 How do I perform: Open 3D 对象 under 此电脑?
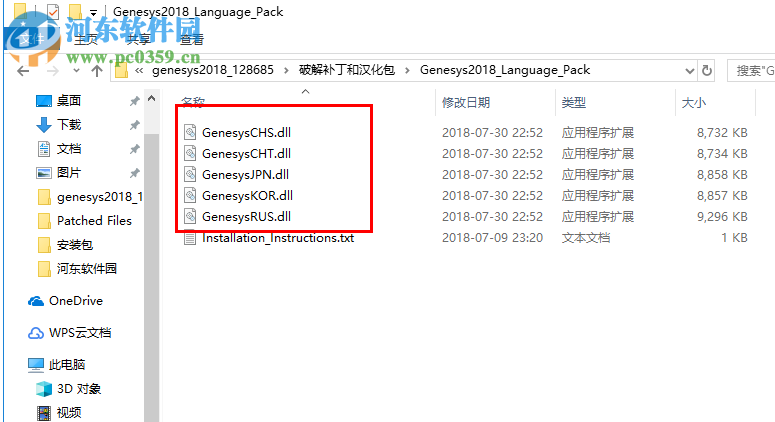[x=78, y=389]
